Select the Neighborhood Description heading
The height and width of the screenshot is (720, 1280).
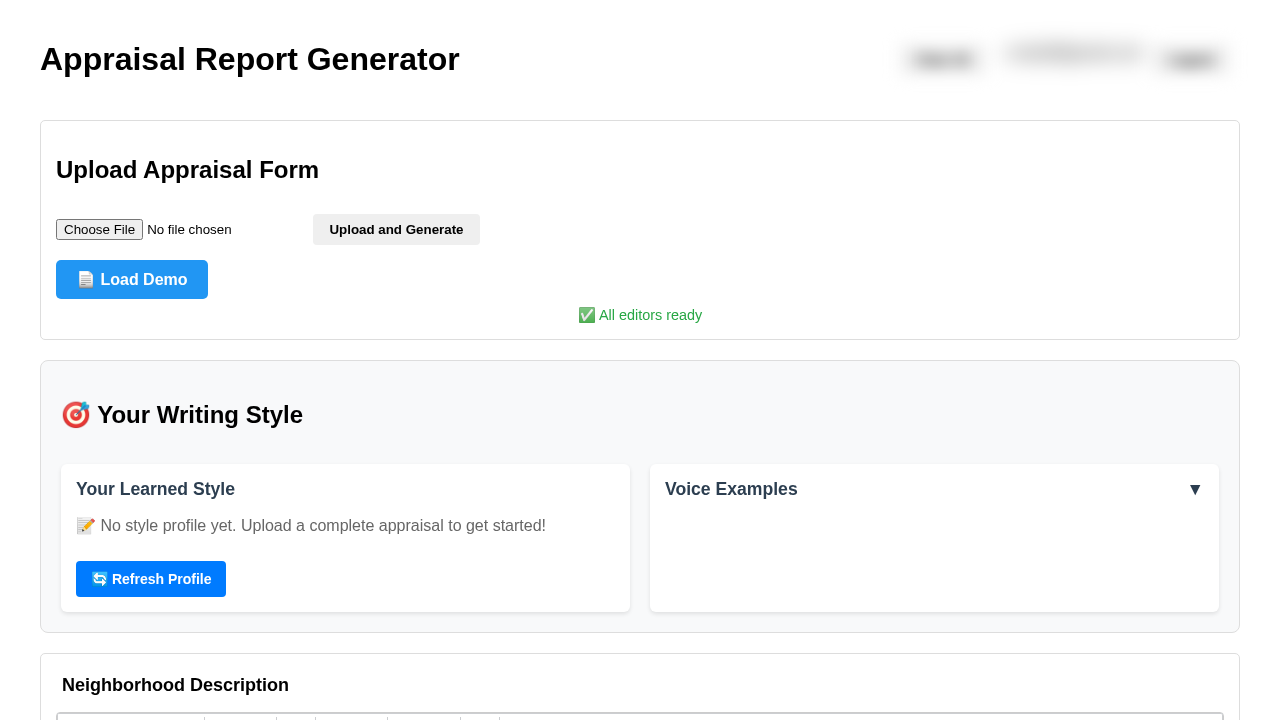[175, 685]
